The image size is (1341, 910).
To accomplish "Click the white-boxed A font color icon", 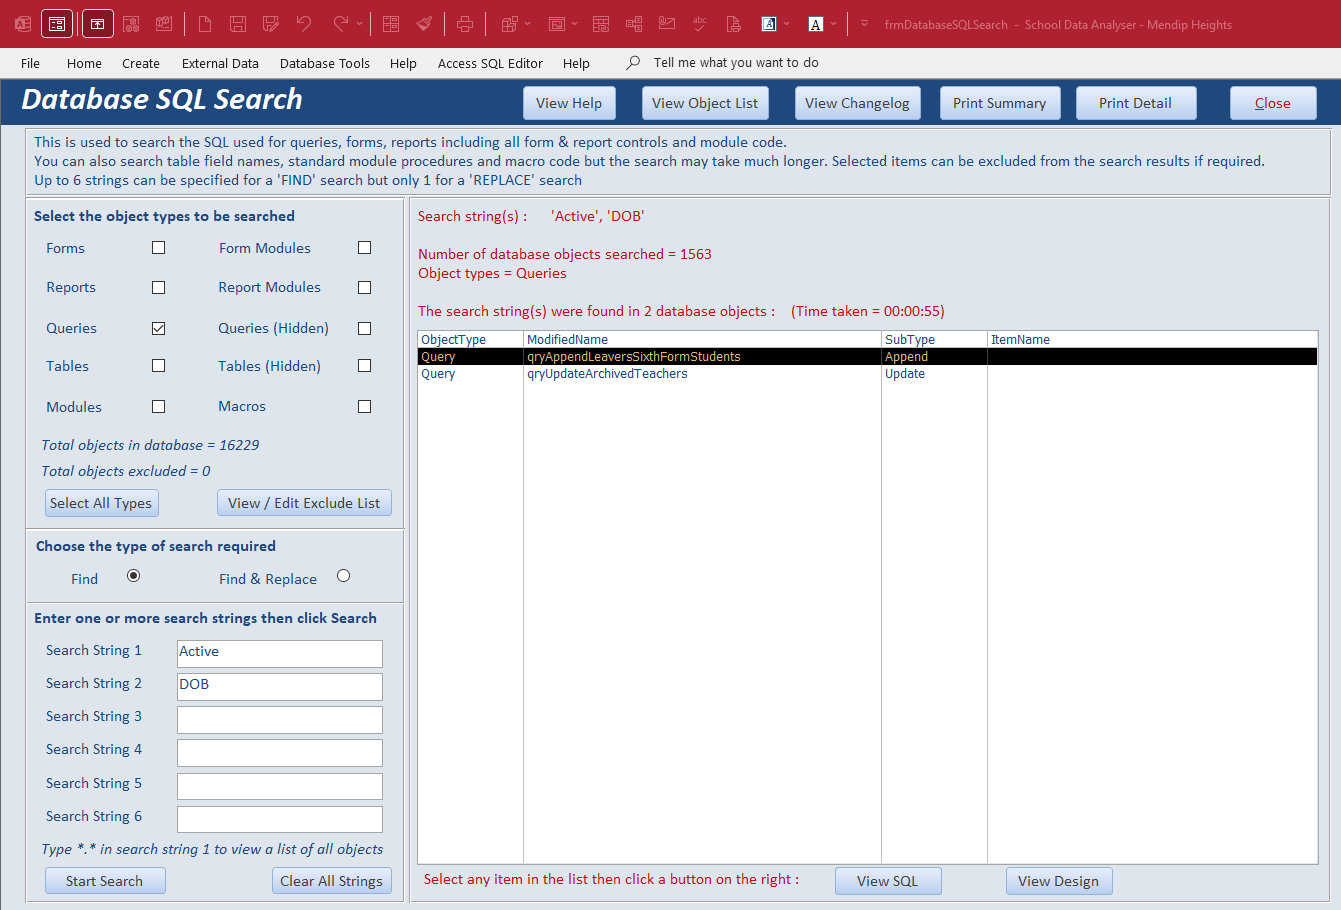I will (816, 24).
